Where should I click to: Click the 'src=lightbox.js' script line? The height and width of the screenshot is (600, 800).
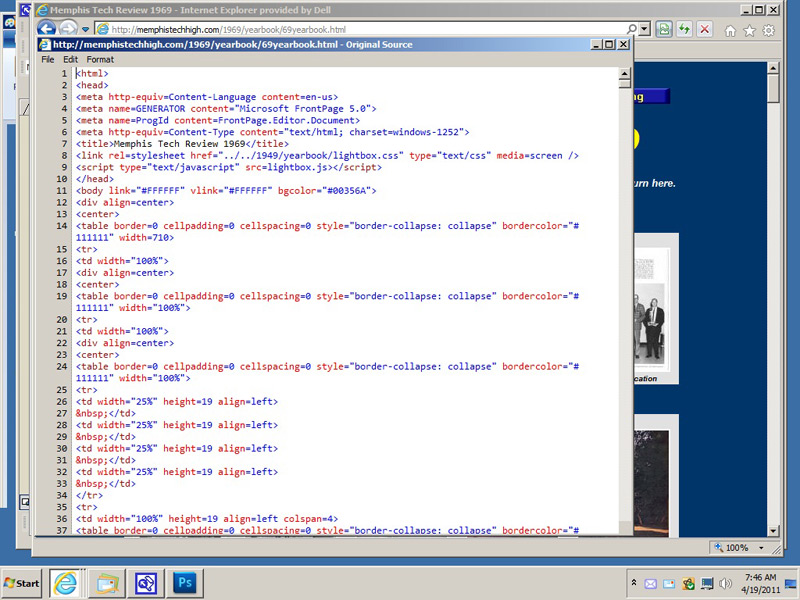coord(229,167)
